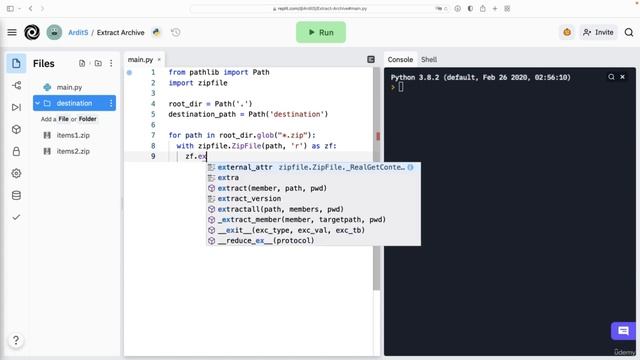
Task: Choose __reduce_ex__(protocol) suggestion
Action: pos(313,241)
